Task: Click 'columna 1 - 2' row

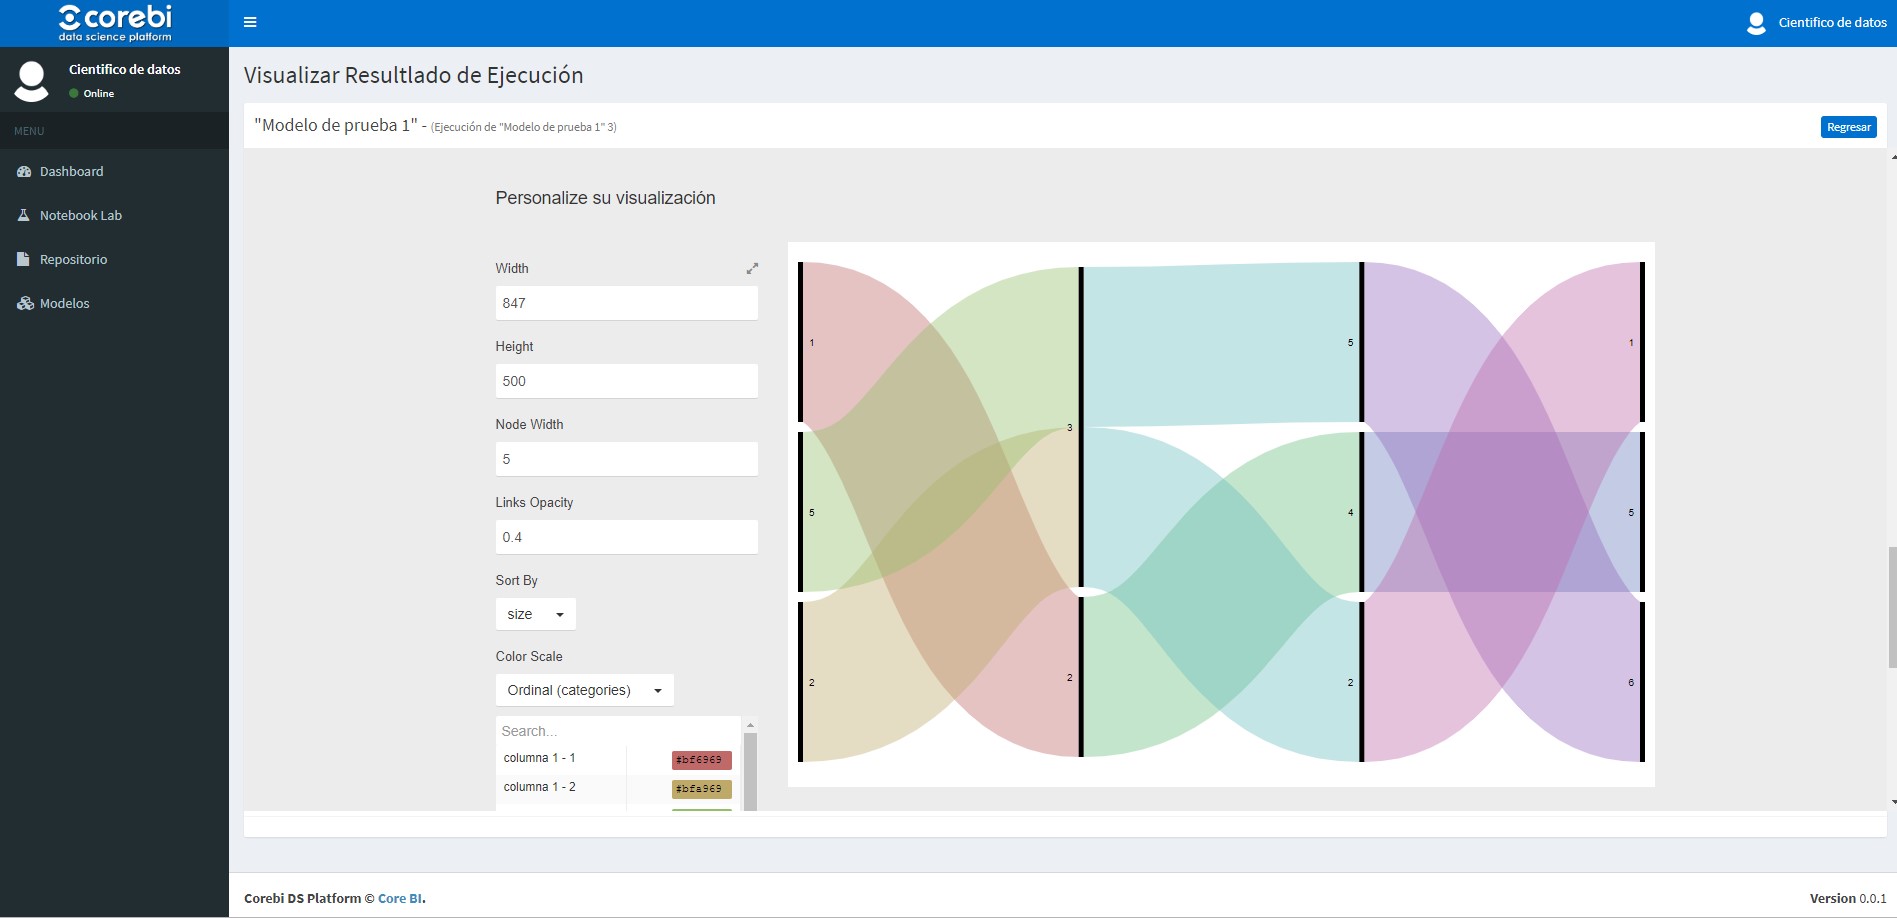Action: (618, 788)
